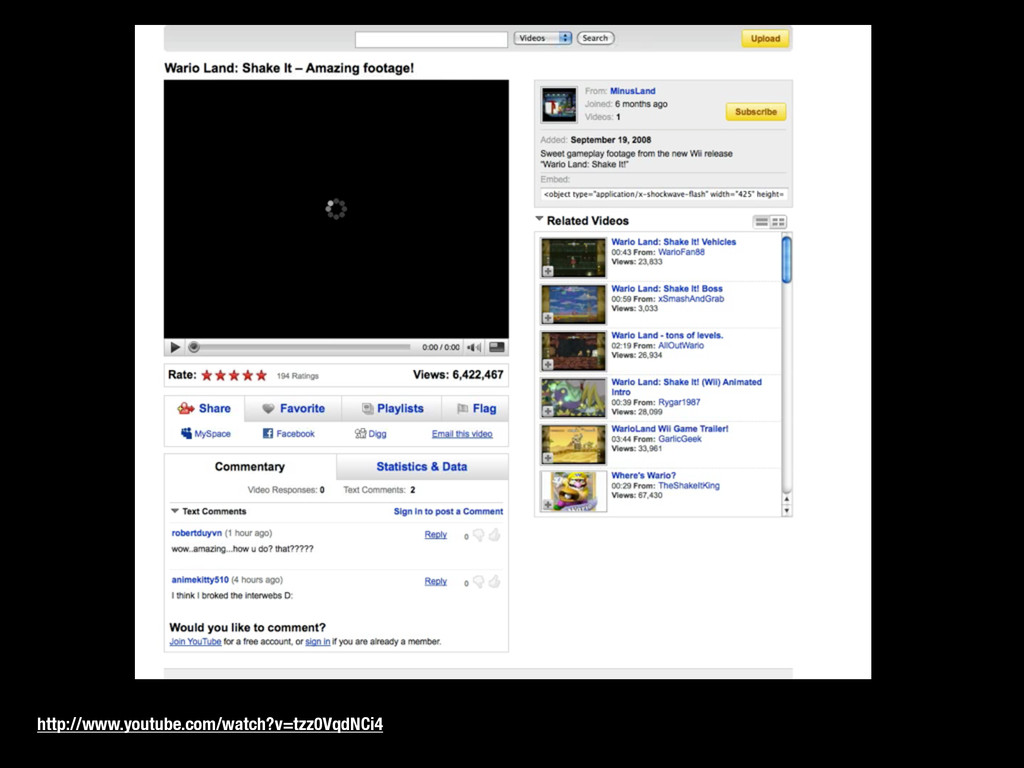Add Game Trailer video to quicklist

(548, 458)
